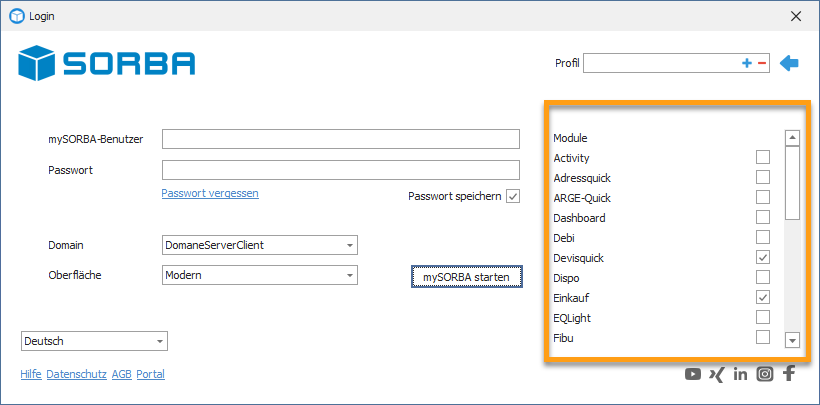Click the SORBA cube logo

[36, 63]
